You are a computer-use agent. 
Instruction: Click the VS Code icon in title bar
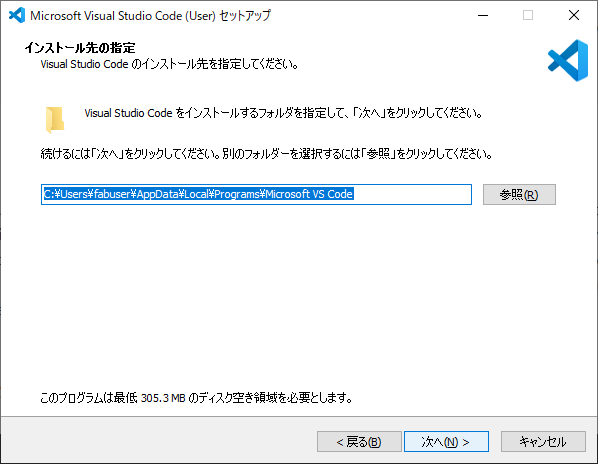pos(17,15)
